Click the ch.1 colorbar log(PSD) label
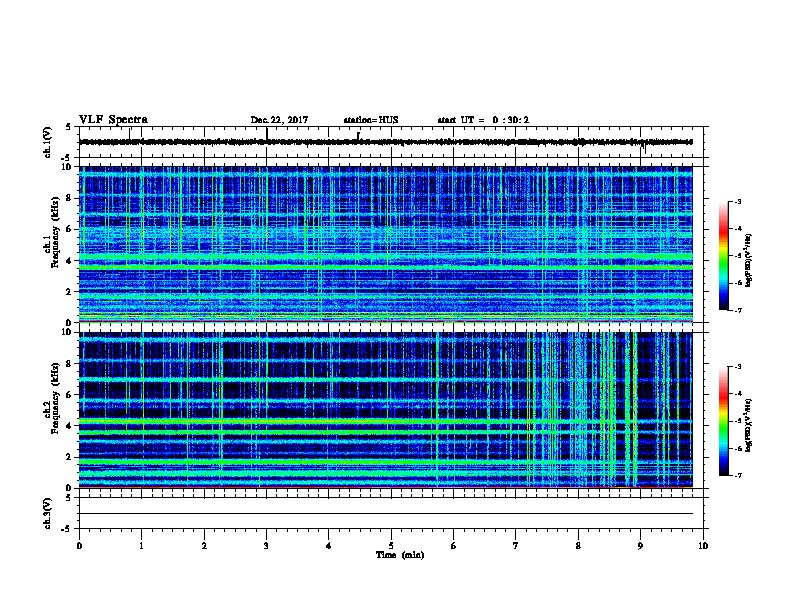Screen dimensions: 792x612 (x=749, y=261)
